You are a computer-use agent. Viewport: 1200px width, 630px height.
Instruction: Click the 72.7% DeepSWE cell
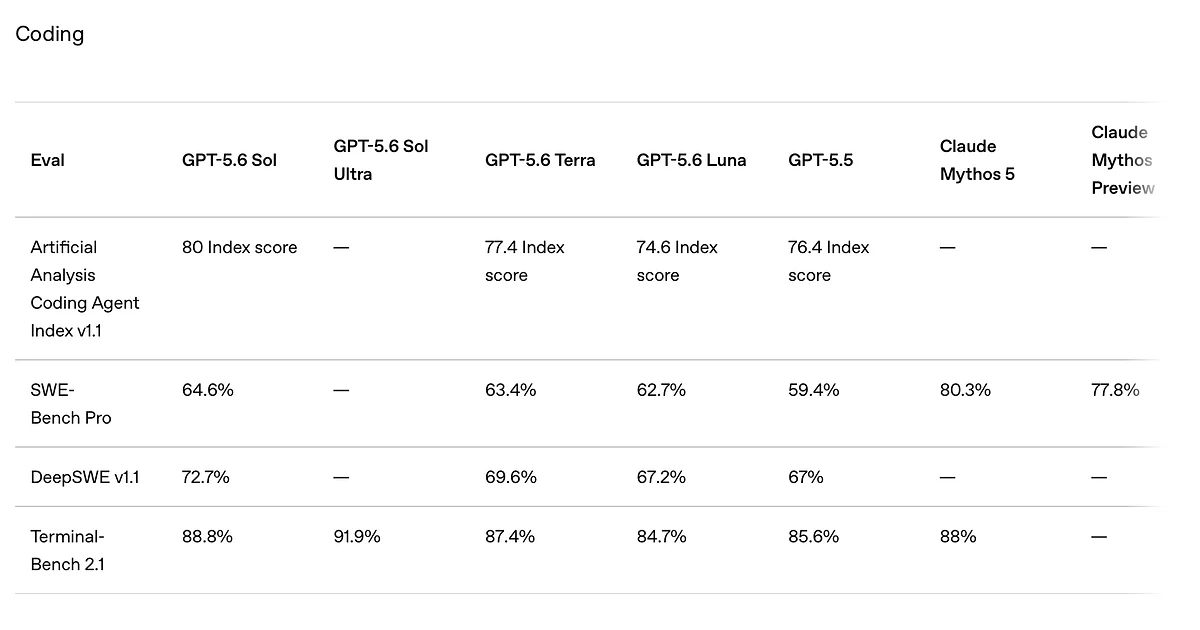[206, 477]
